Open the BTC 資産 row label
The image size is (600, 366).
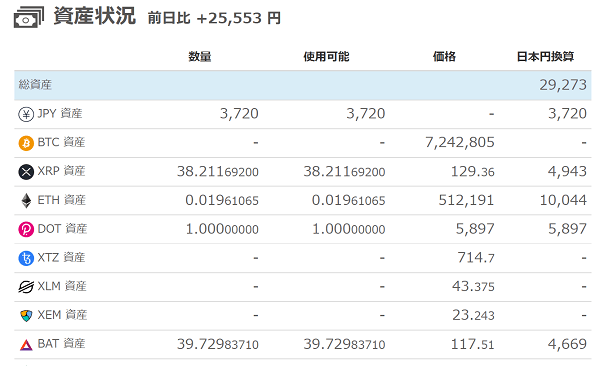tap(61, 142)
